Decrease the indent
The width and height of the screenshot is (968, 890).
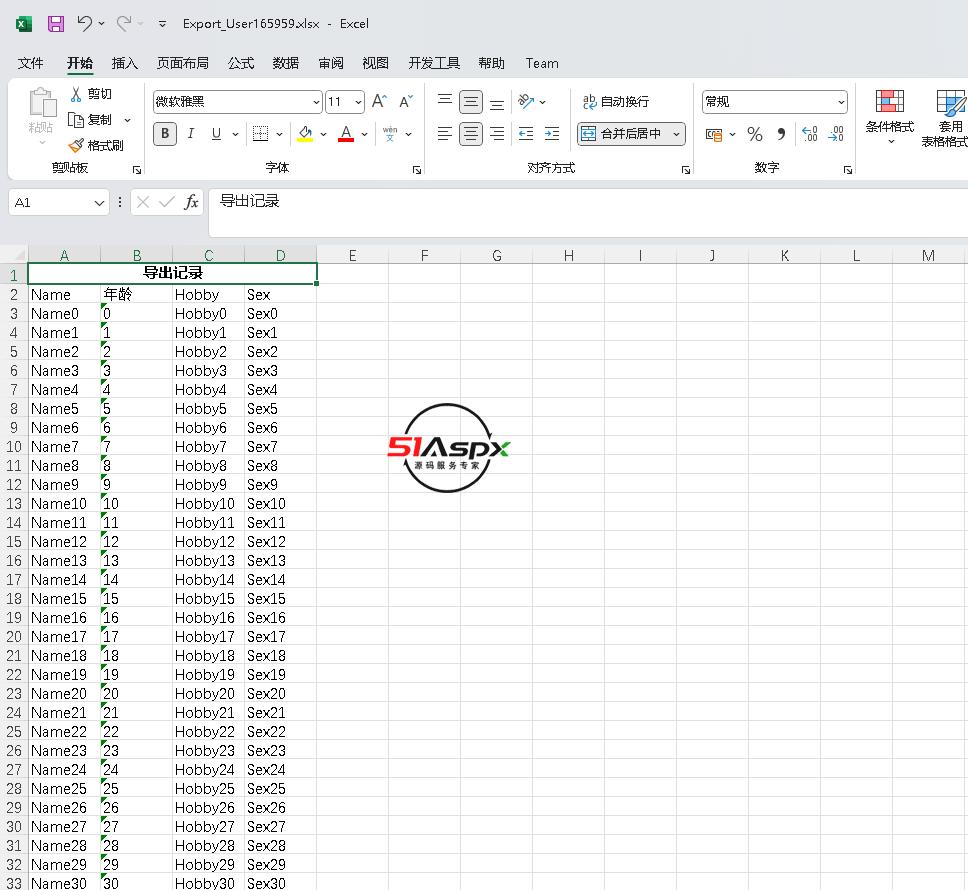point(526,133)
